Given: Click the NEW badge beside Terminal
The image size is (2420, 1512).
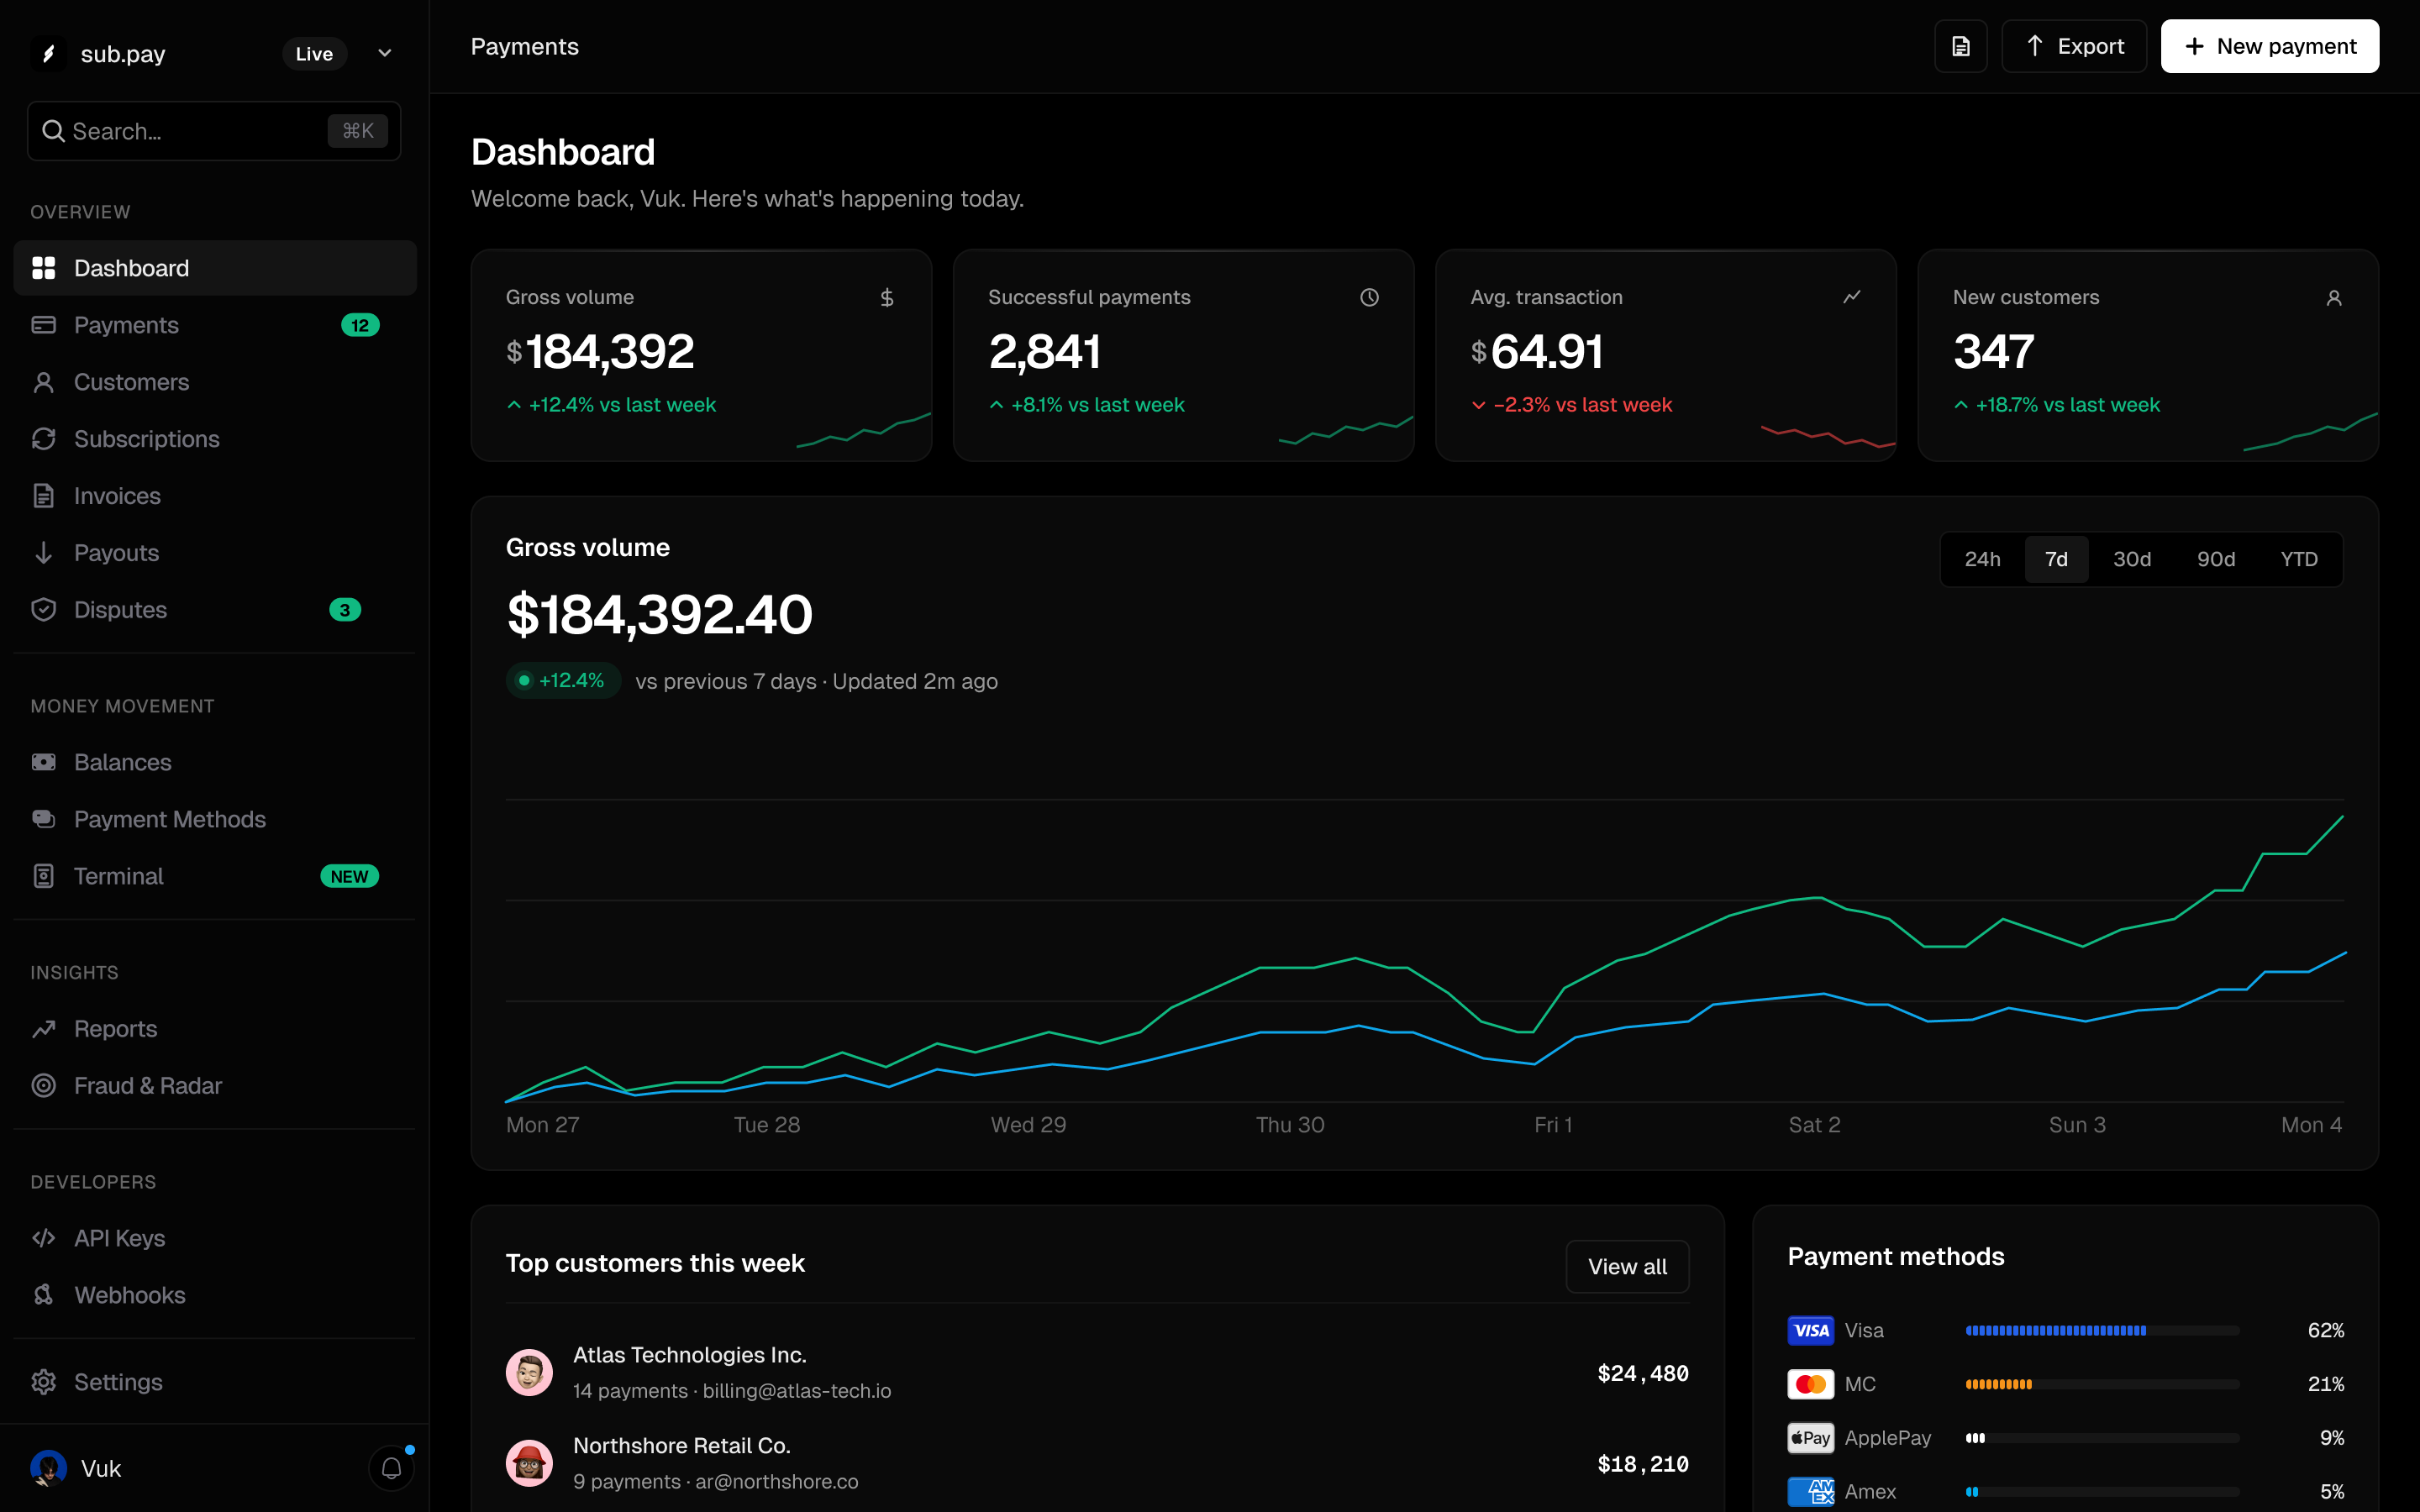Looking at the screenshot, I should pos(349,876).
